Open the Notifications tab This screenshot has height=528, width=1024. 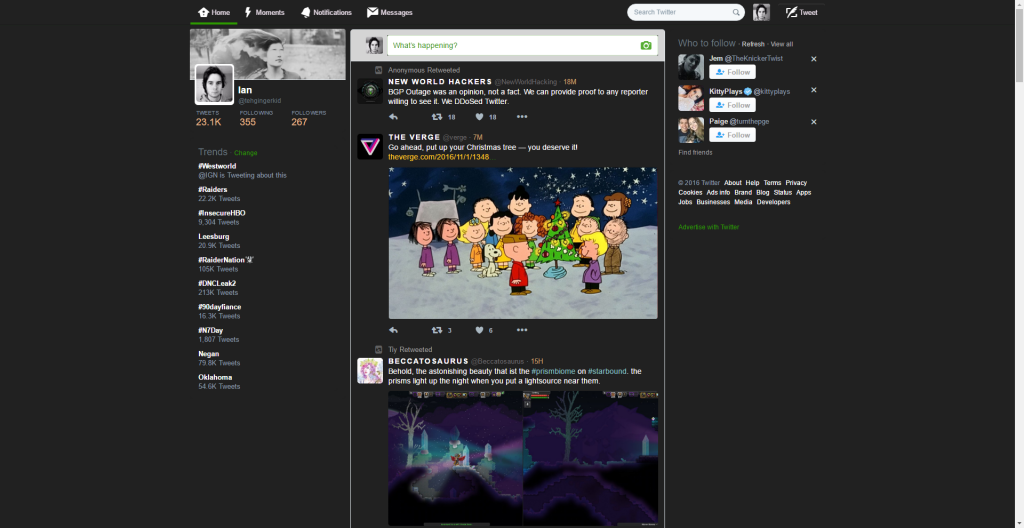point(327,12)
